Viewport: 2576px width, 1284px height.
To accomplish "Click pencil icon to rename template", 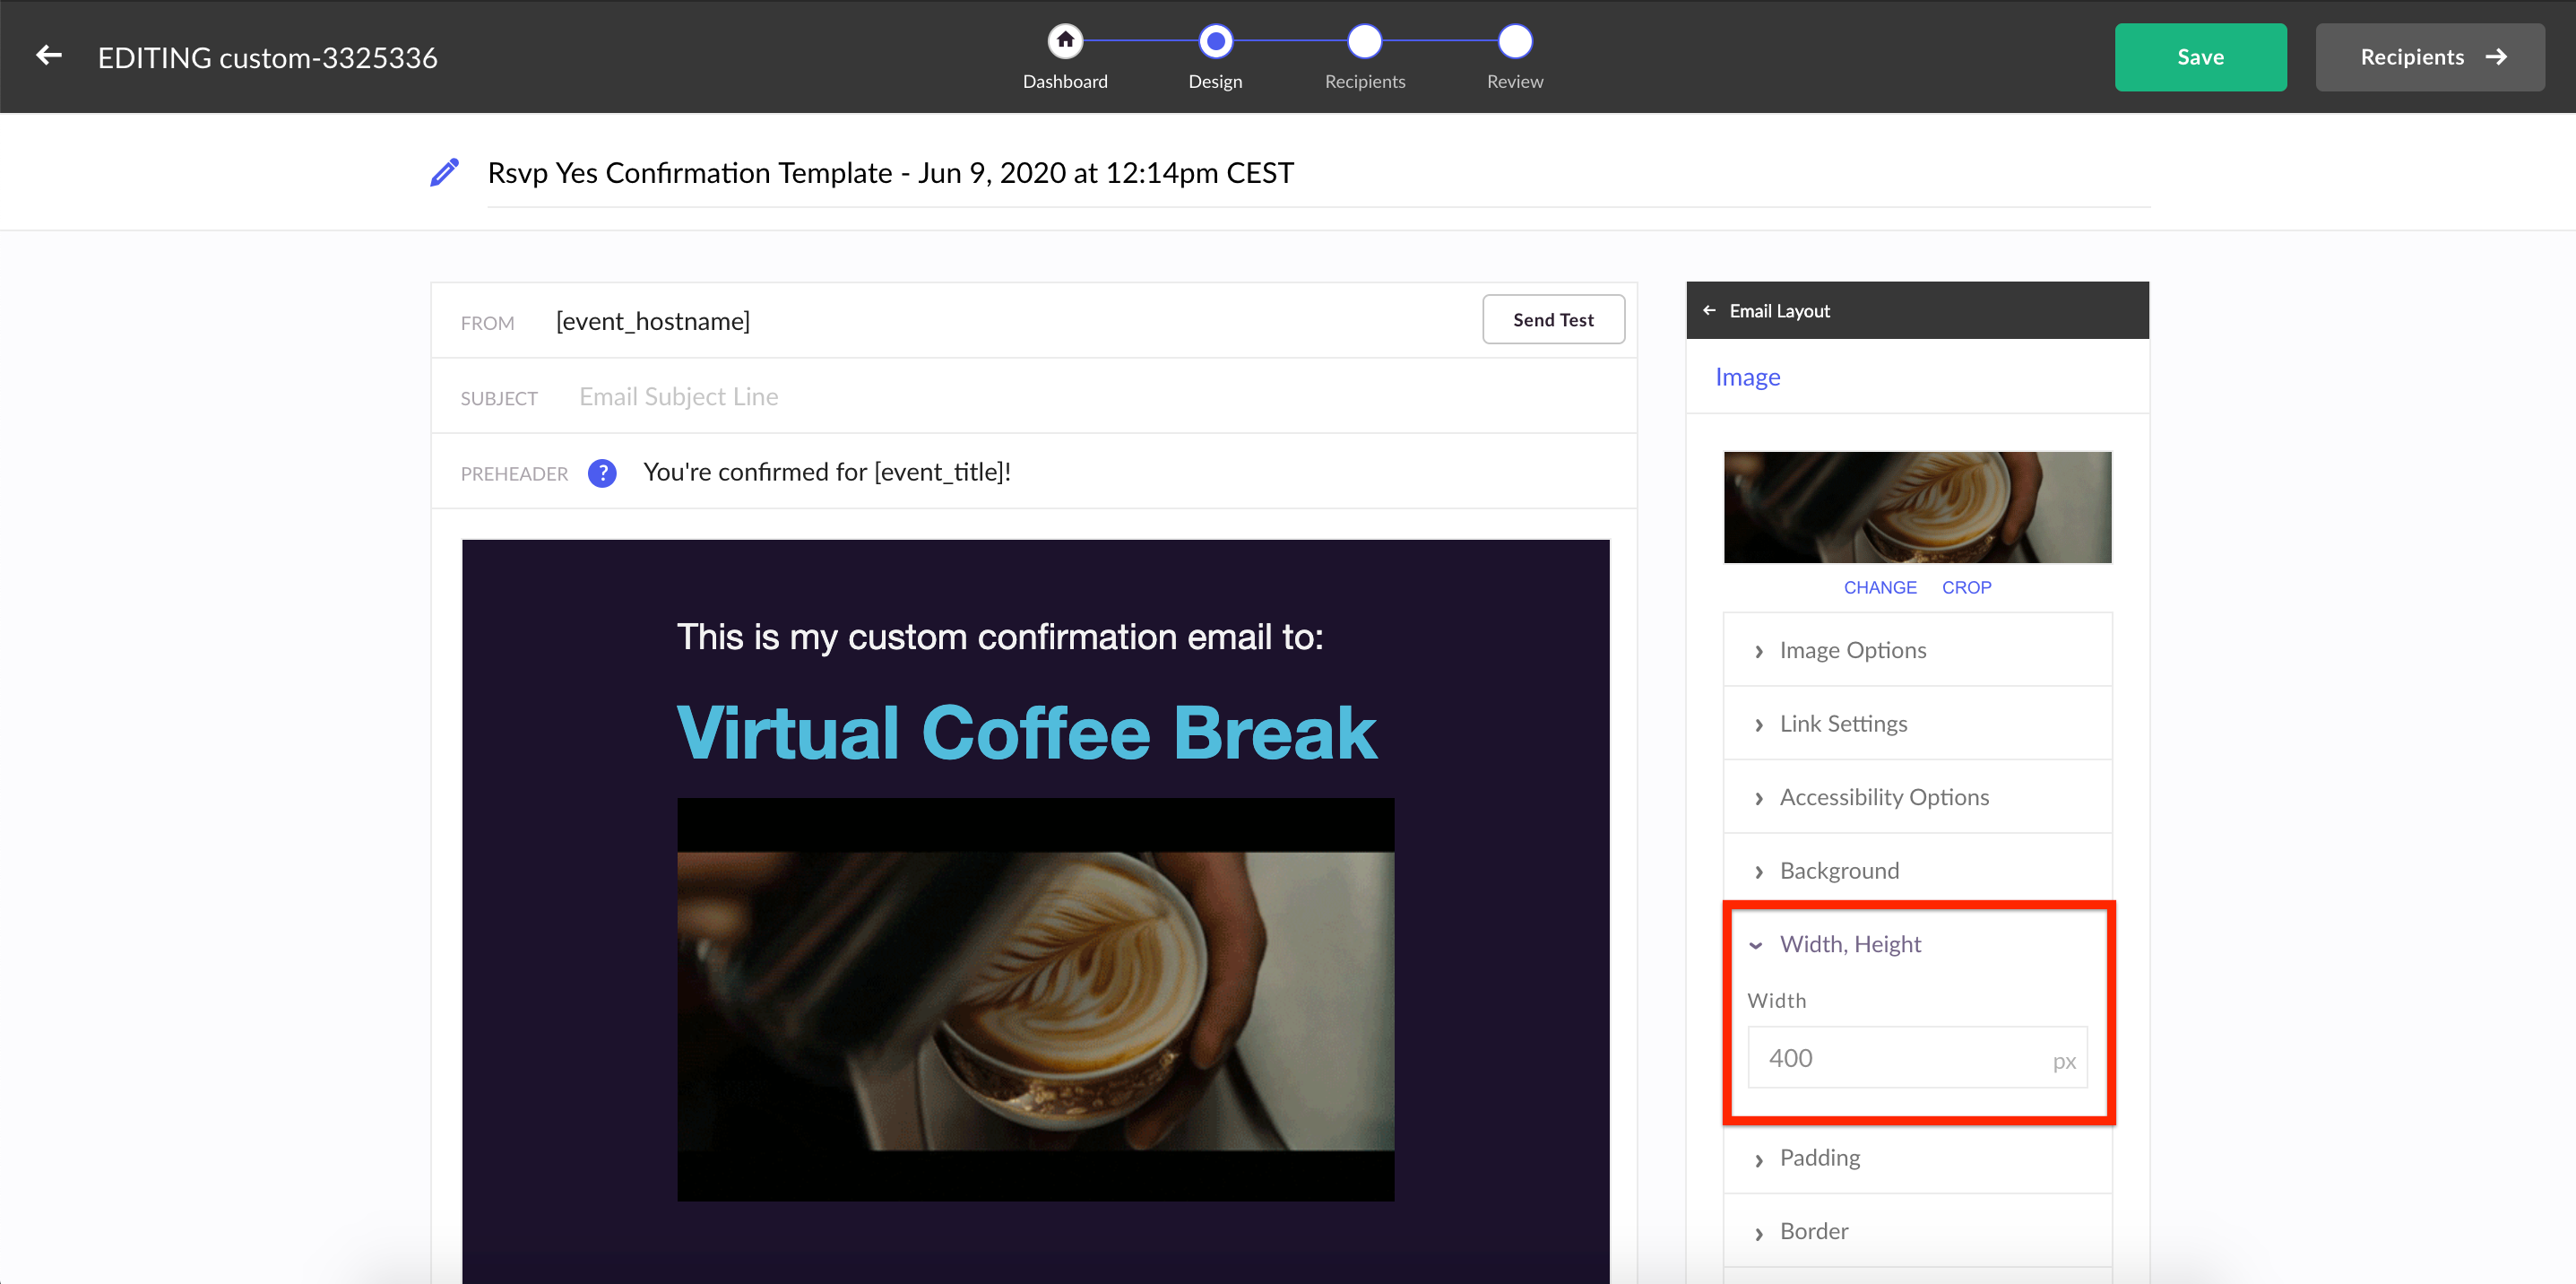I will coord(444,172).
